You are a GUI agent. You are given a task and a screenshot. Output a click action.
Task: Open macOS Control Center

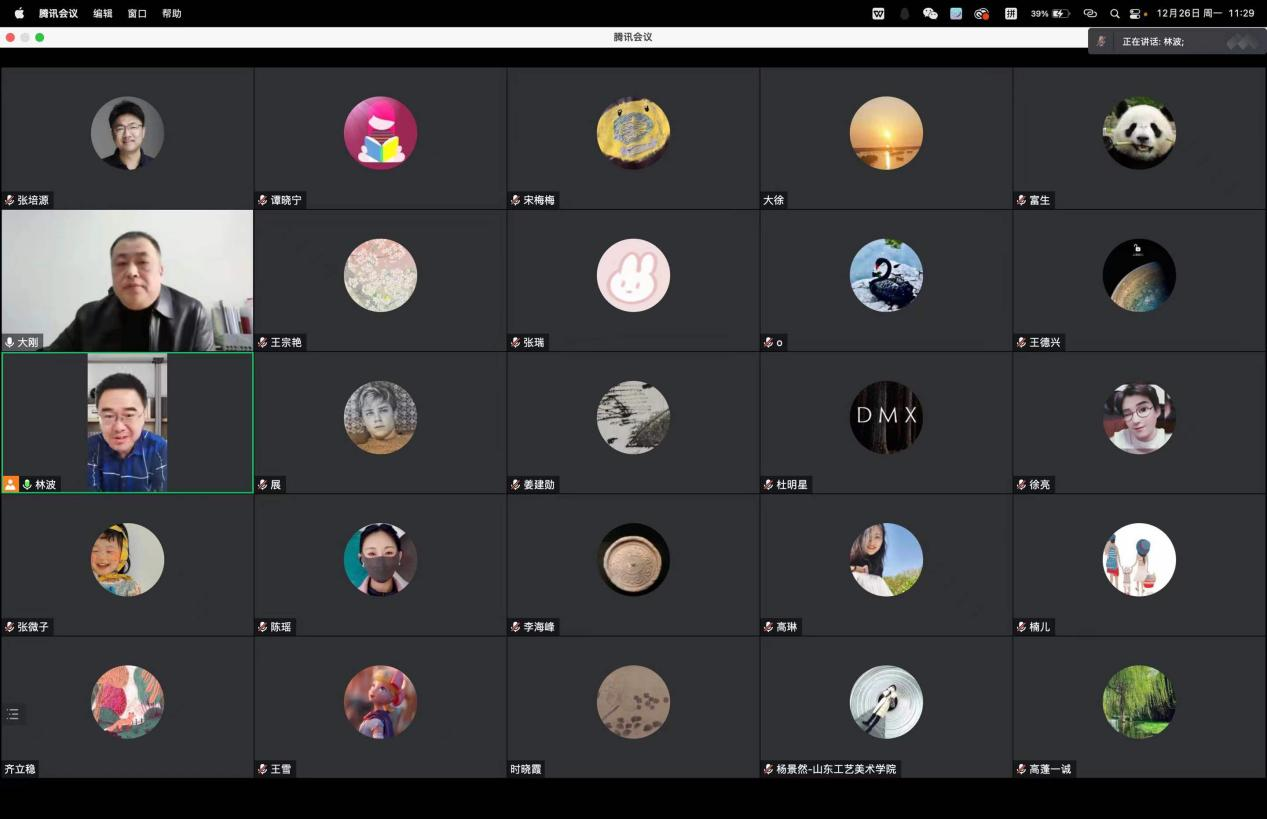(1136, 14)
